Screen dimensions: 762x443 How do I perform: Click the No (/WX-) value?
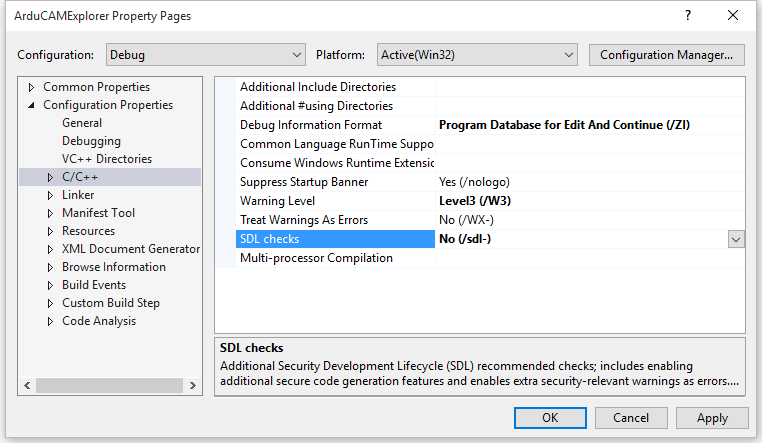466,220
